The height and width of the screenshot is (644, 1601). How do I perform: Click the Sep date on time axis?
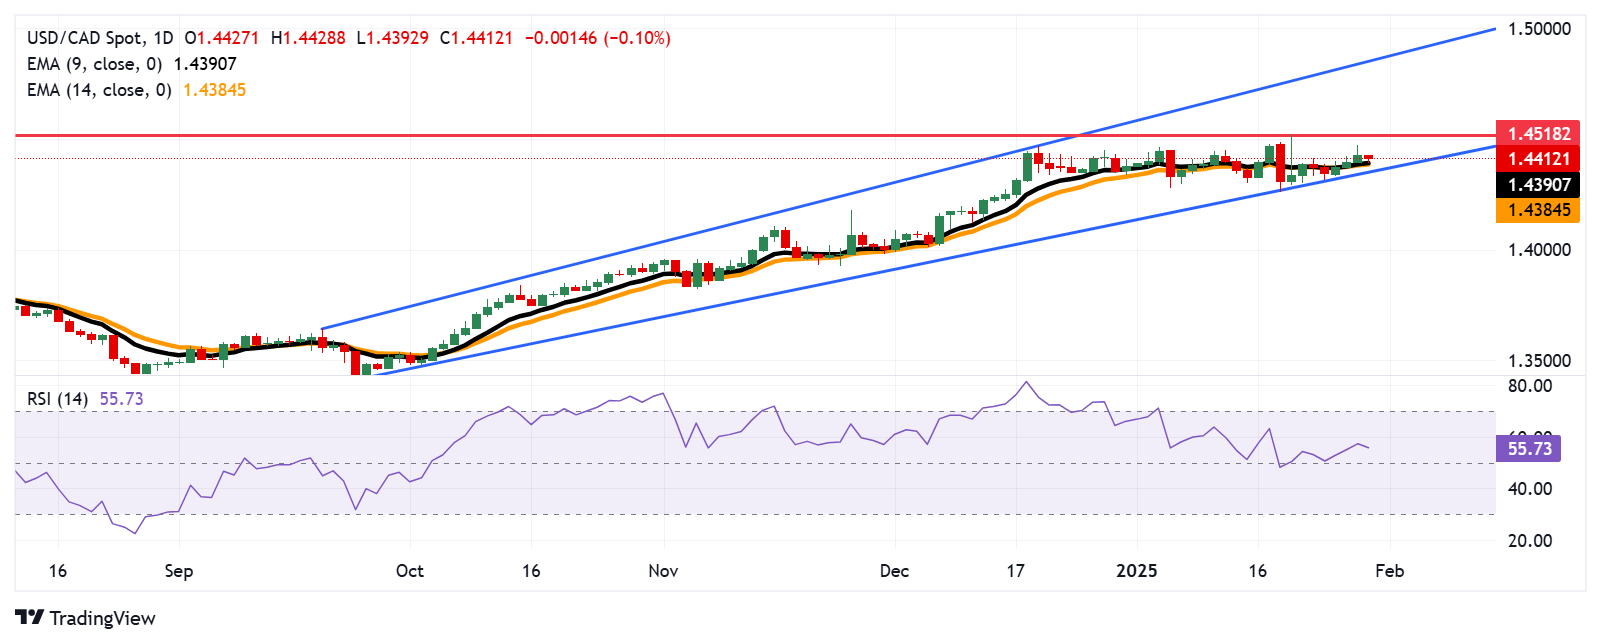pos(178,571)
